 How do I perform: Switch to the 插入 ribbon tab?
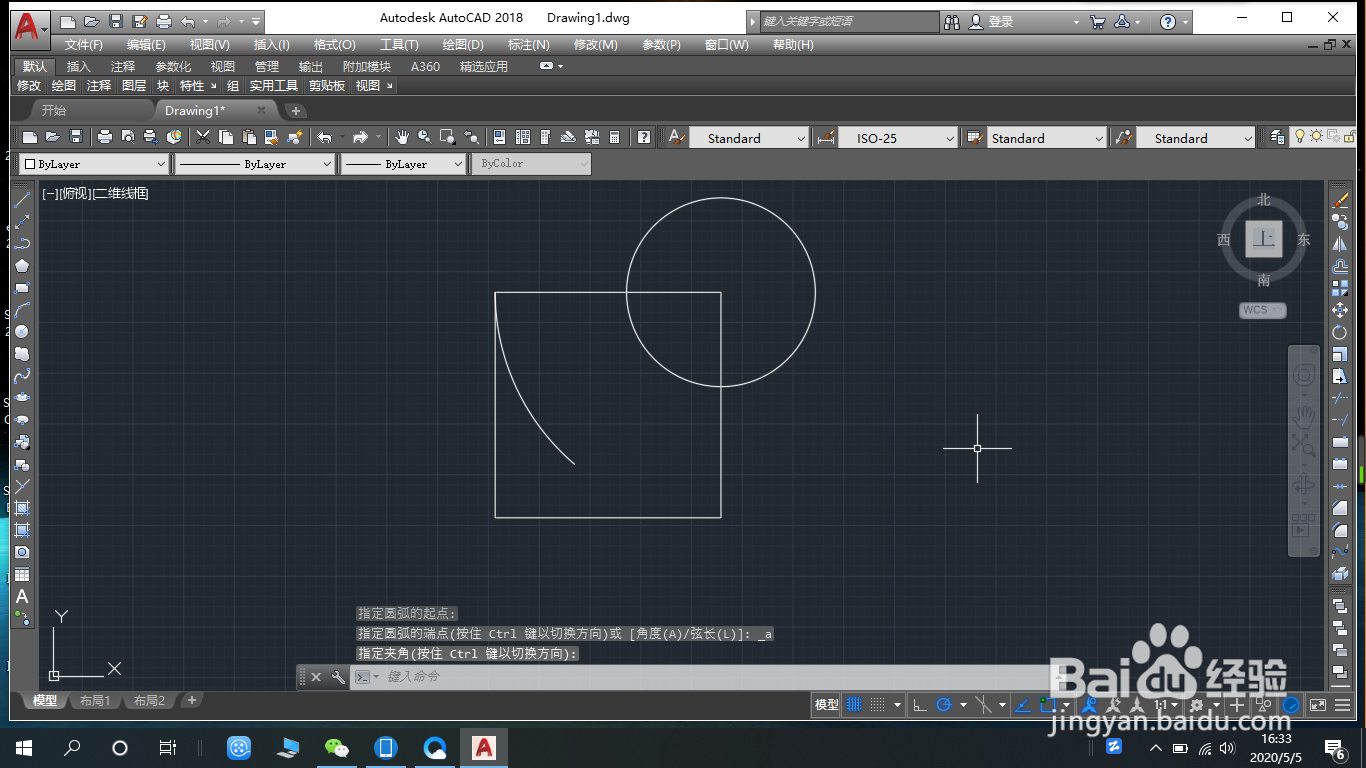click(x=78, y=66)
